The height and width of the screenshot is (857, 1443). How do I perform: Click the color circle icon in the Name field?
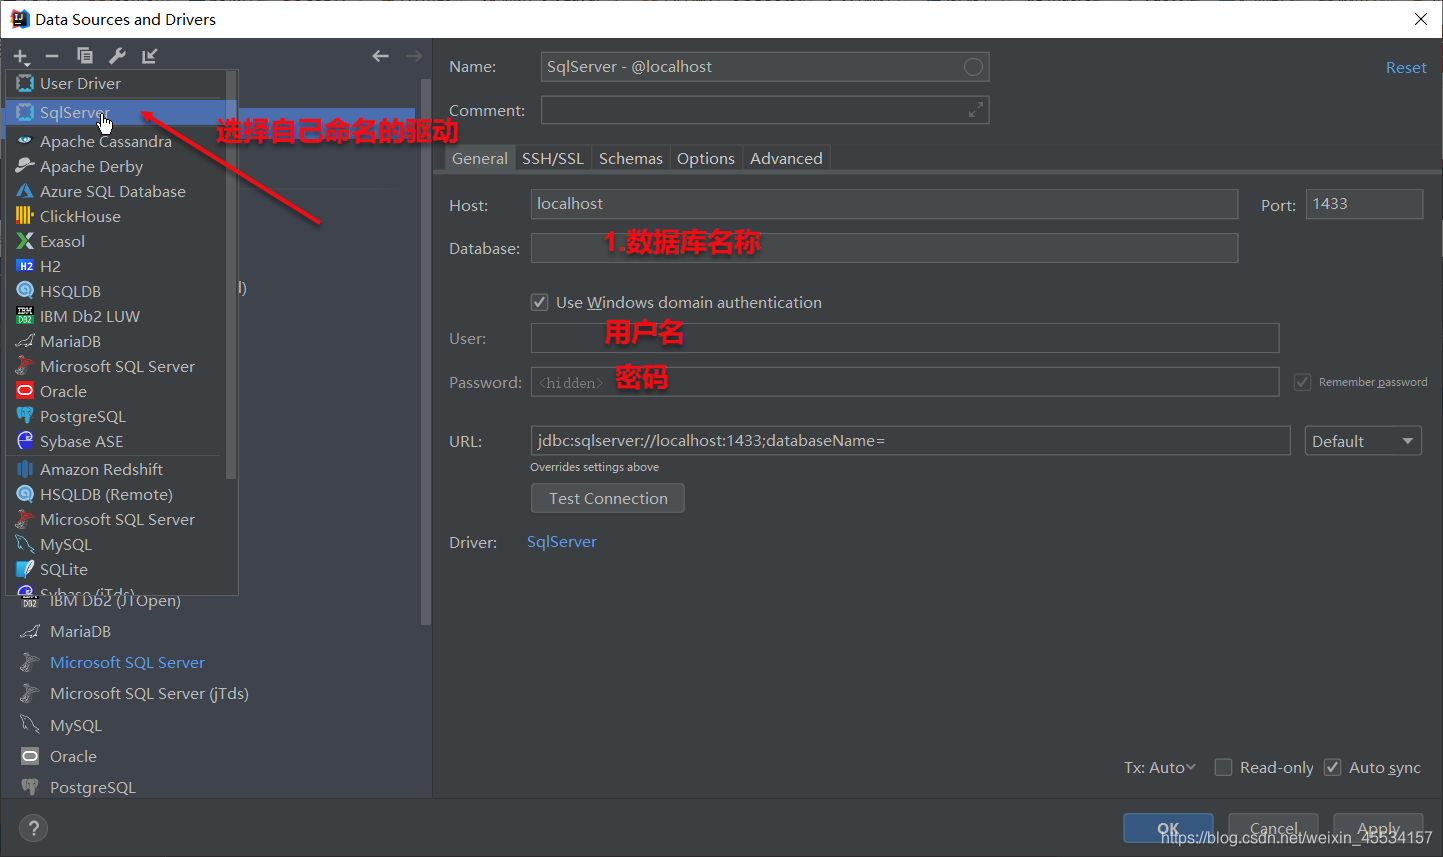click(x=973, y=67)
